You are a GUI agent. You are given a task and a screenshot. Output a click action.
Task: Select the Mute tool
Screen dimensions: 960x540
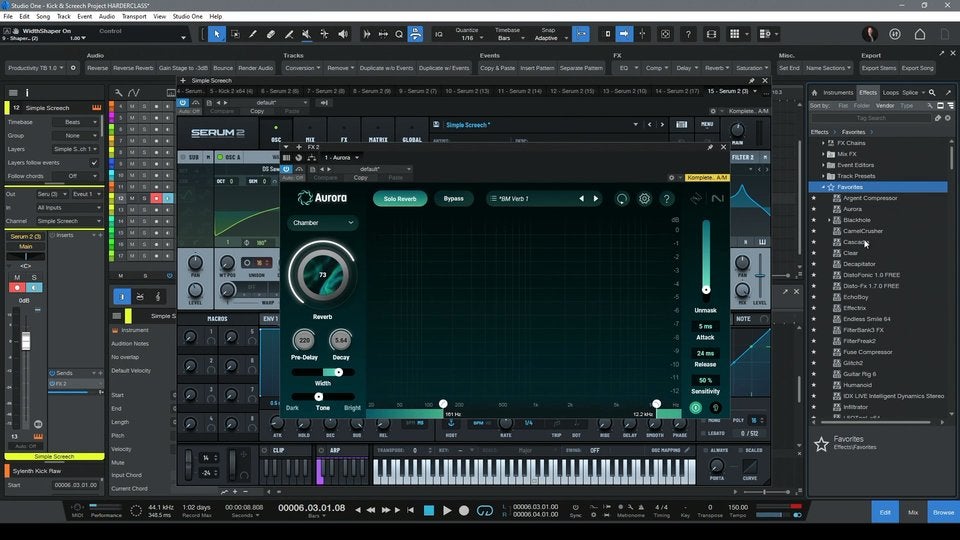(x=307, y=34)
